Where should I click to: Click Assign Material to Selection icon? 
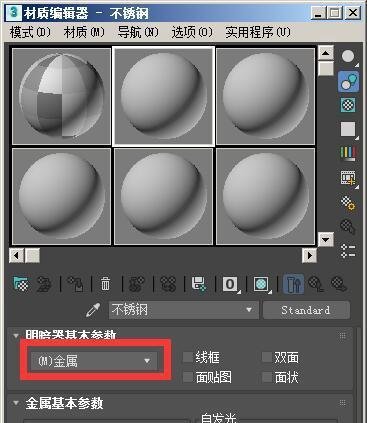tap(75, 284)
